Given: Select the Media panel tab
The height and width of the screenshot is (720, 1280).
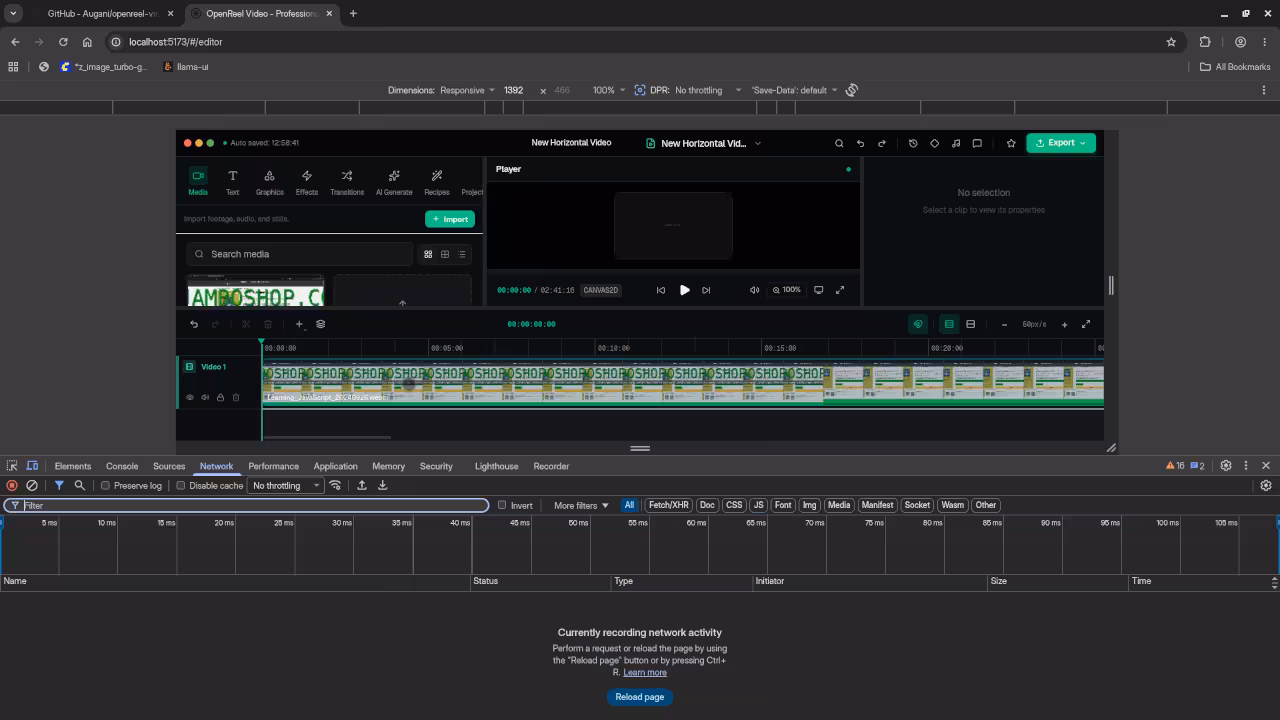Looking at the screenshot, I should coord(198,182).
